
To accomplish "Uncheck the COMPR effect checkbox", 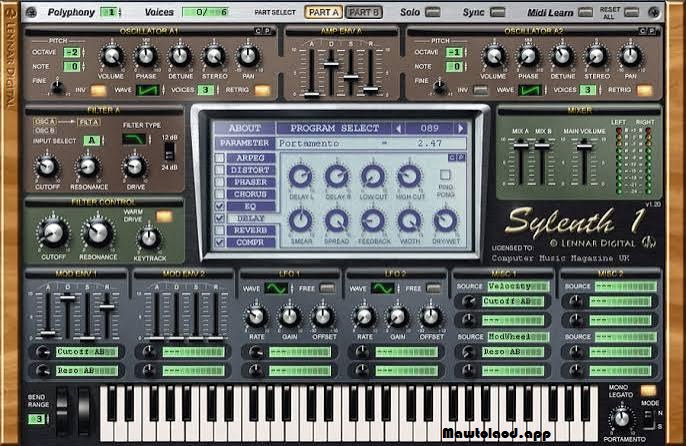I will click(220, 242).
